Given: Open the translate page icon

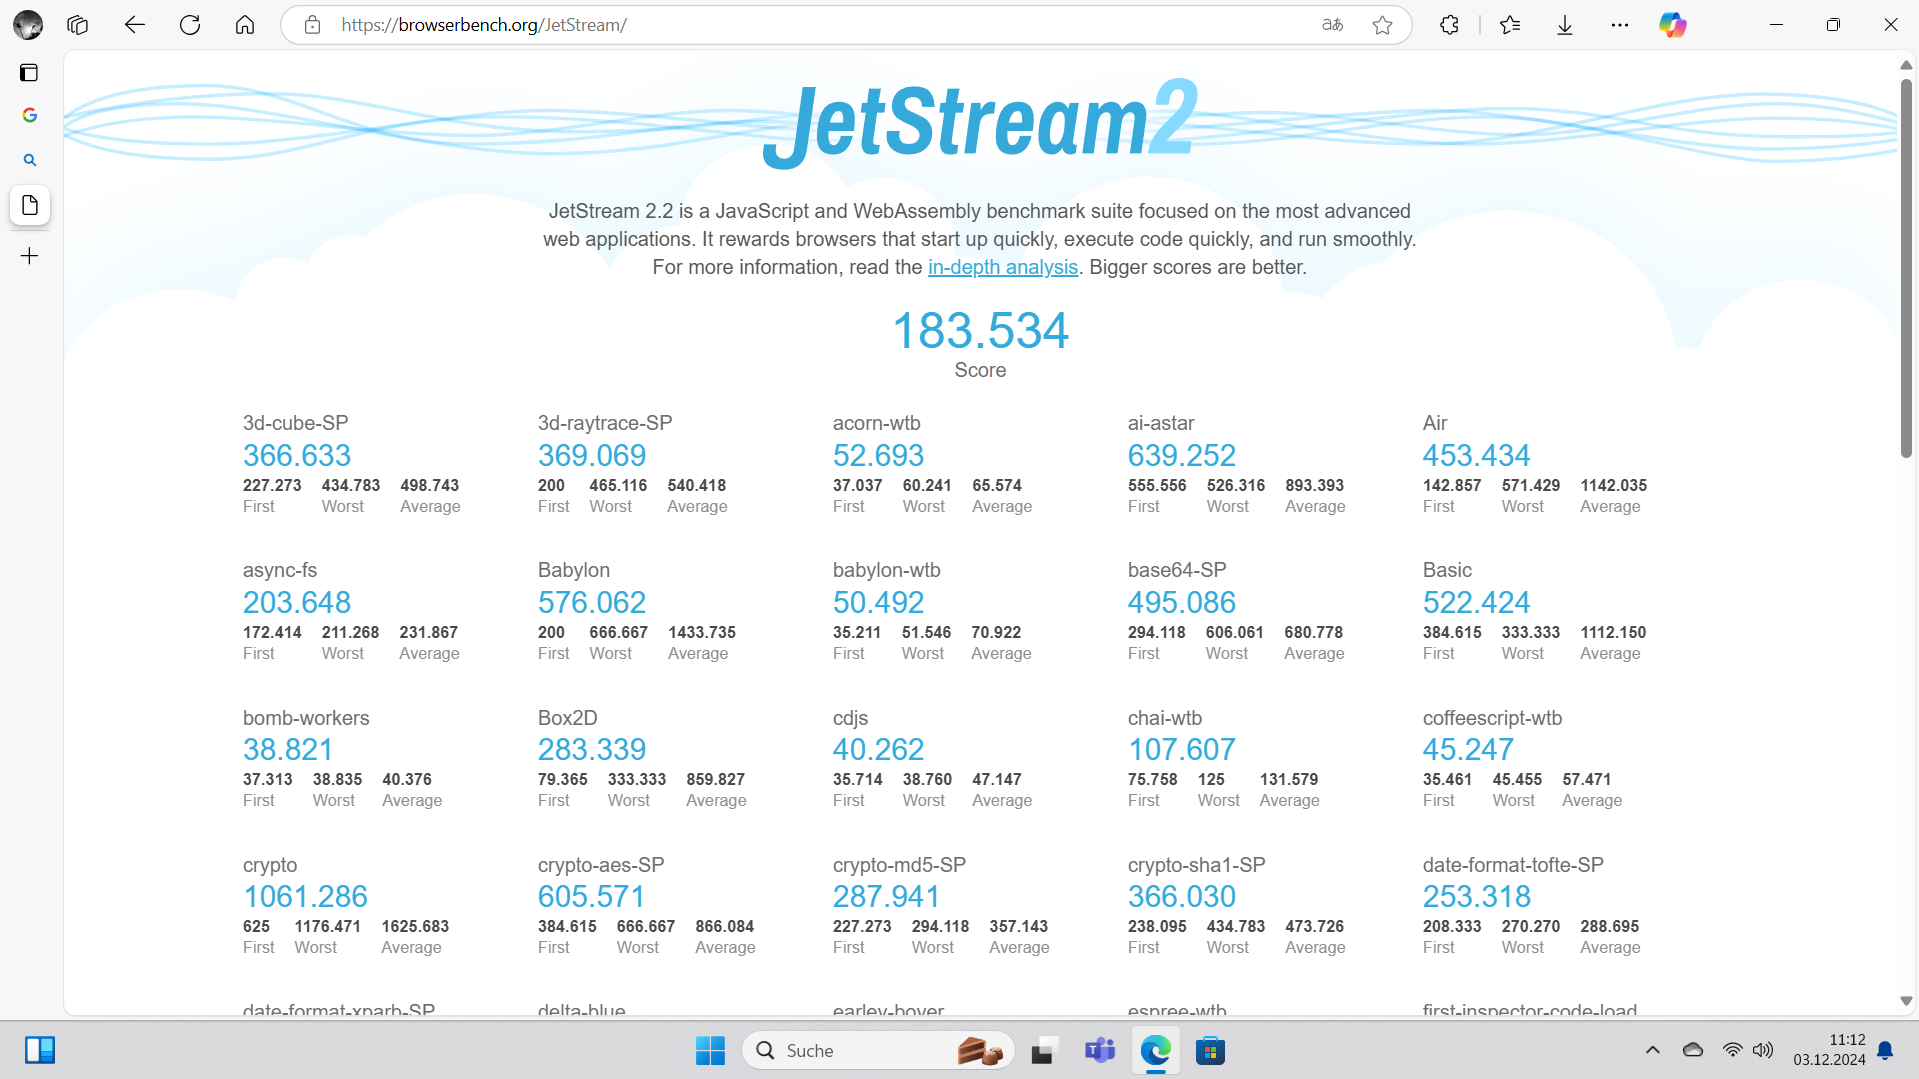Looking at the screenshot, I should coord(1332,25).
